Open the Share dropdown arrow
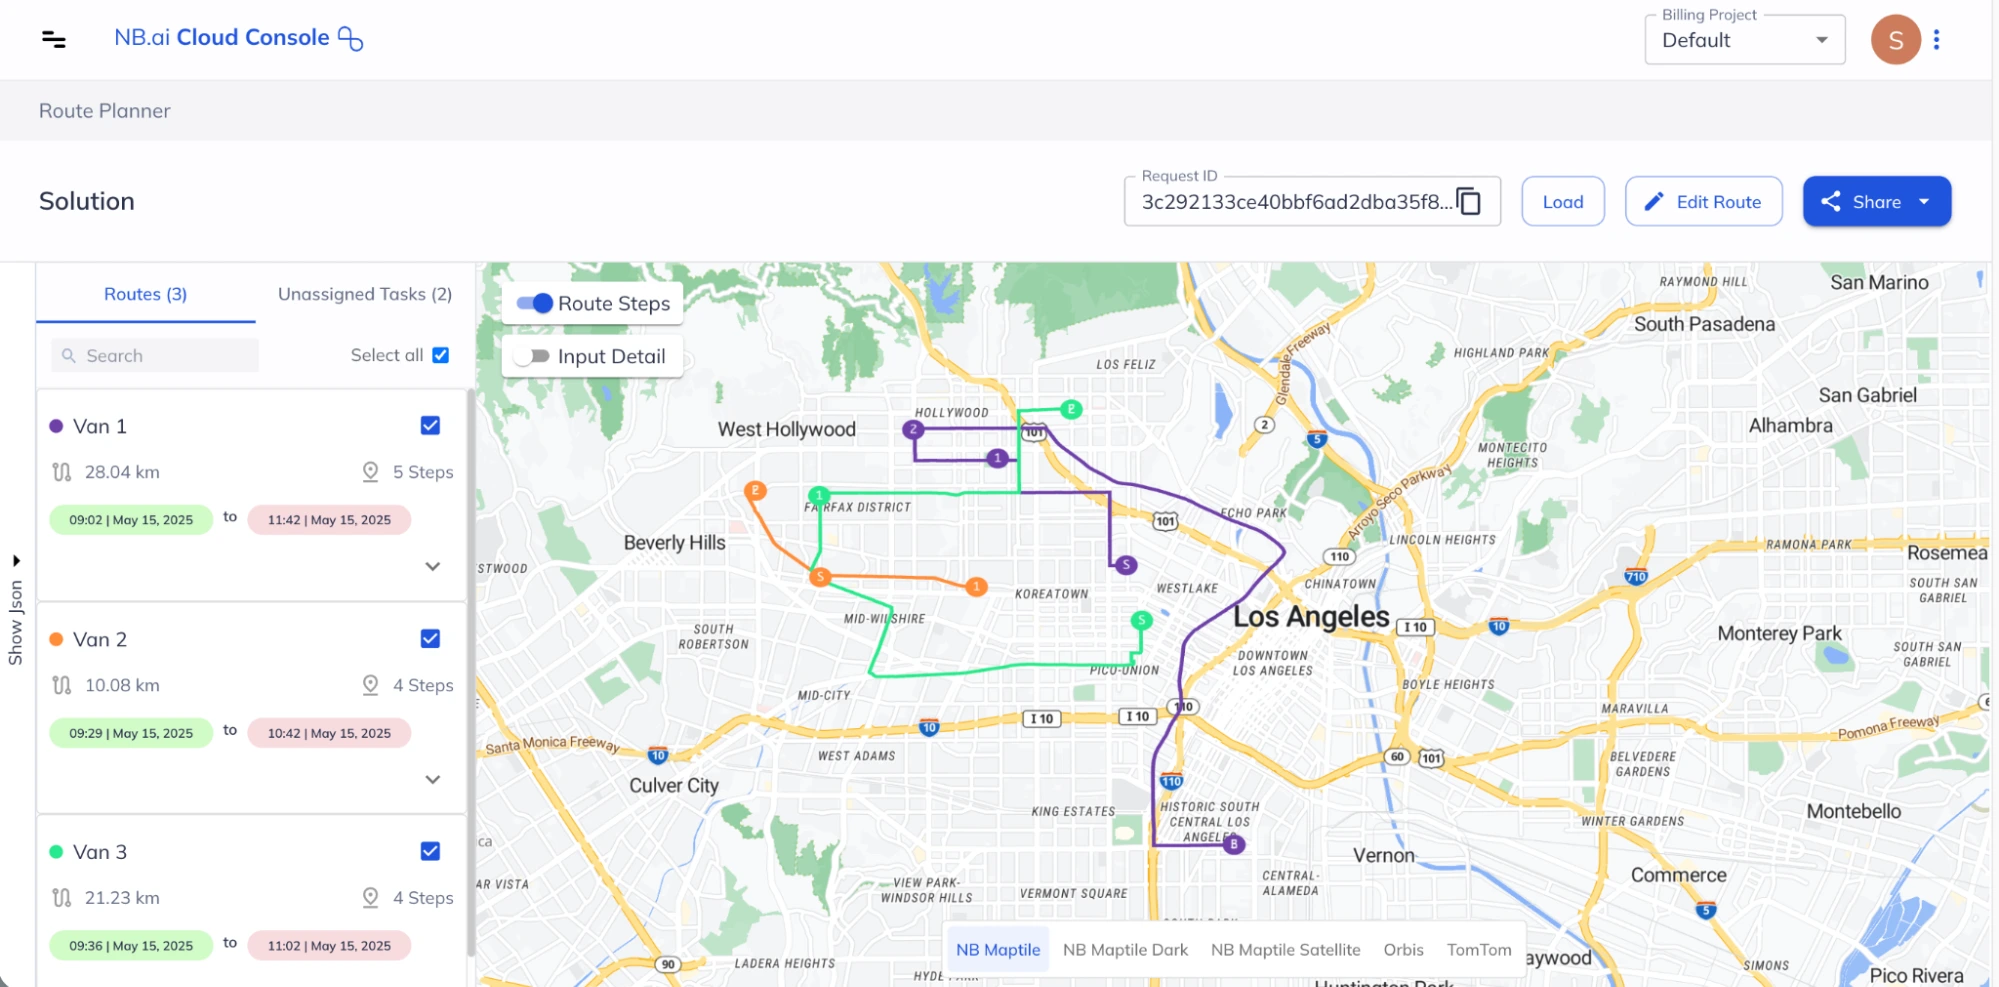The height and width of the screenshot is (987, 1999). coord(1925,201)
